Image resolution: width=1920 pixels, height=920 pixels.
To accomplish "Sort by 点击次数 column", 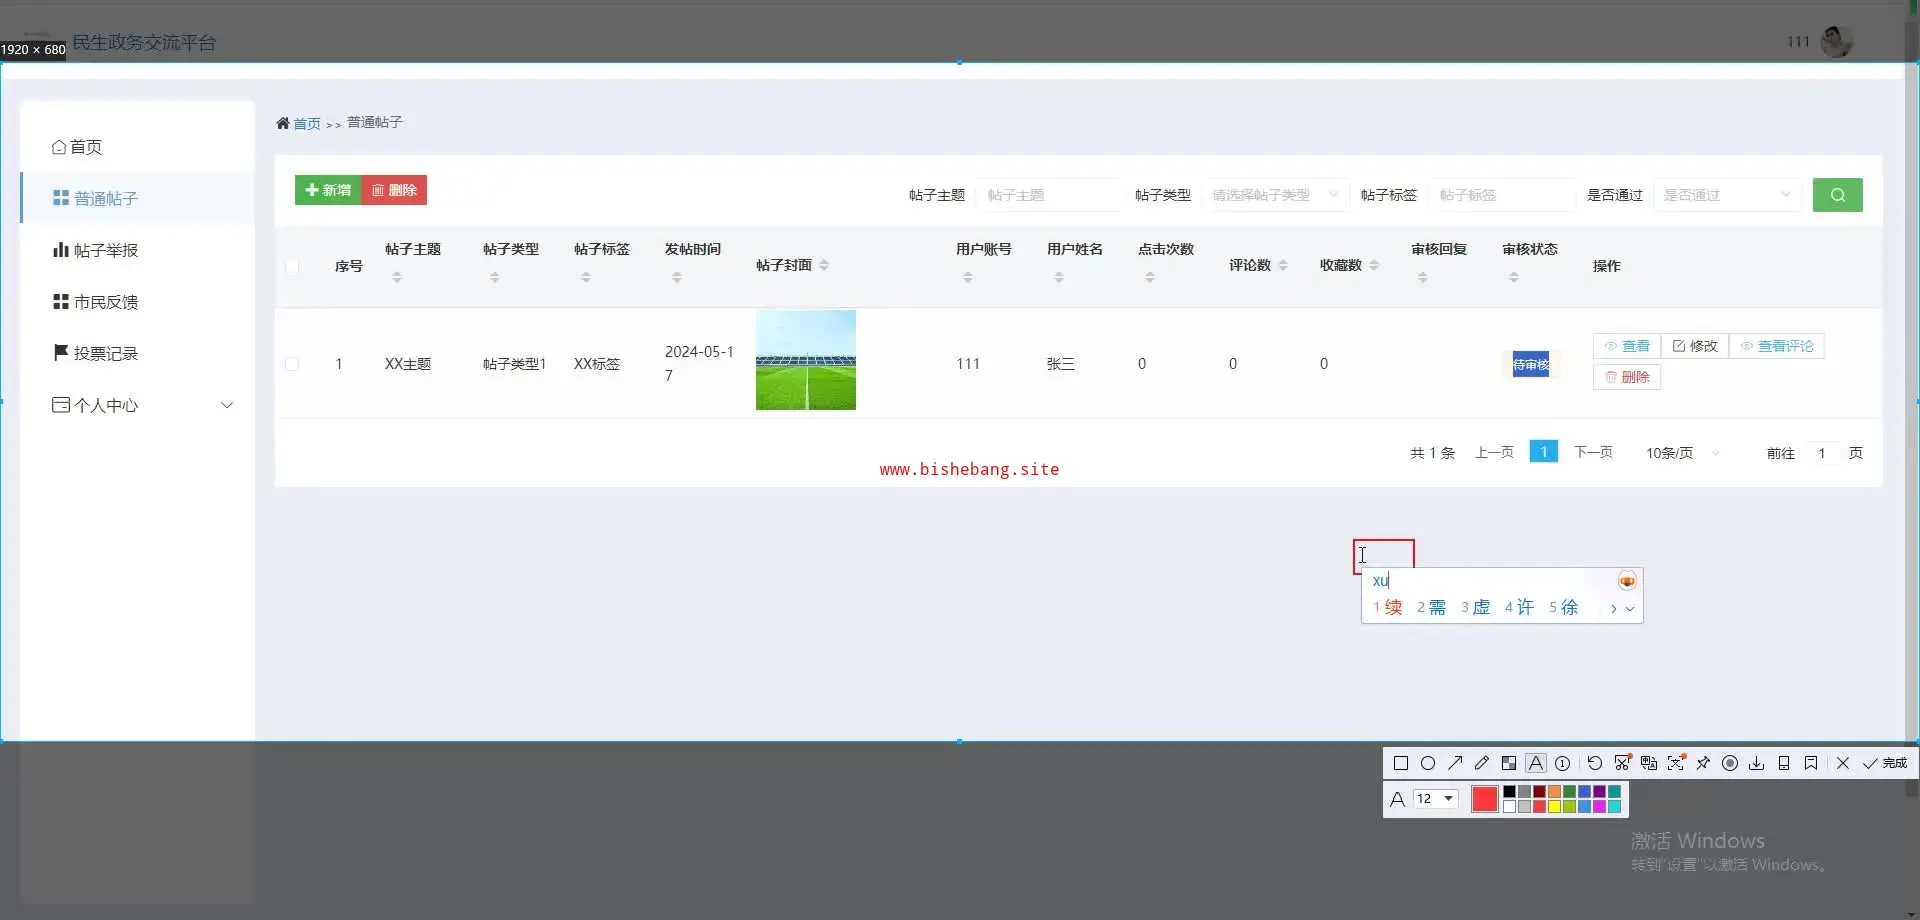I will pyautogui.click(x=1150, y=277).
